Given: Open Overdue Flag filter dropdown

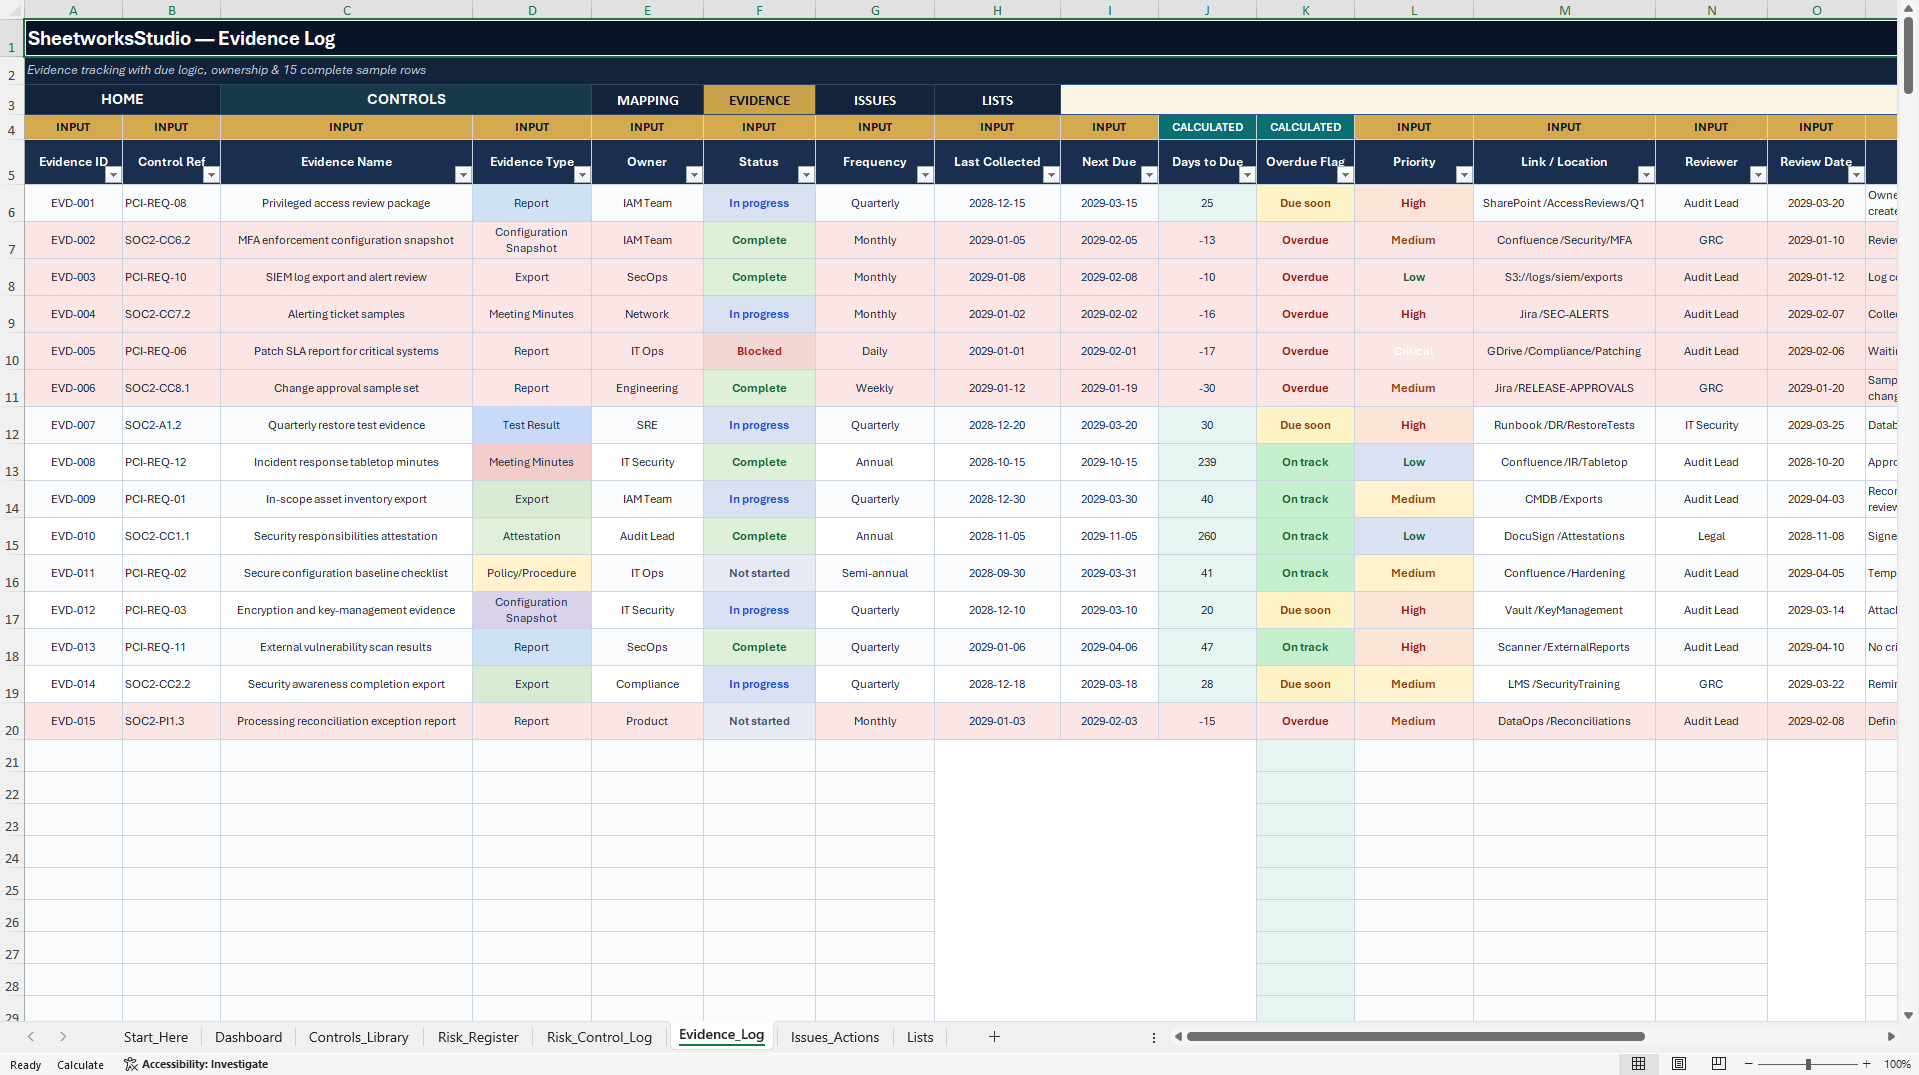Looking at the screenshot, I should pos(1345,175).
